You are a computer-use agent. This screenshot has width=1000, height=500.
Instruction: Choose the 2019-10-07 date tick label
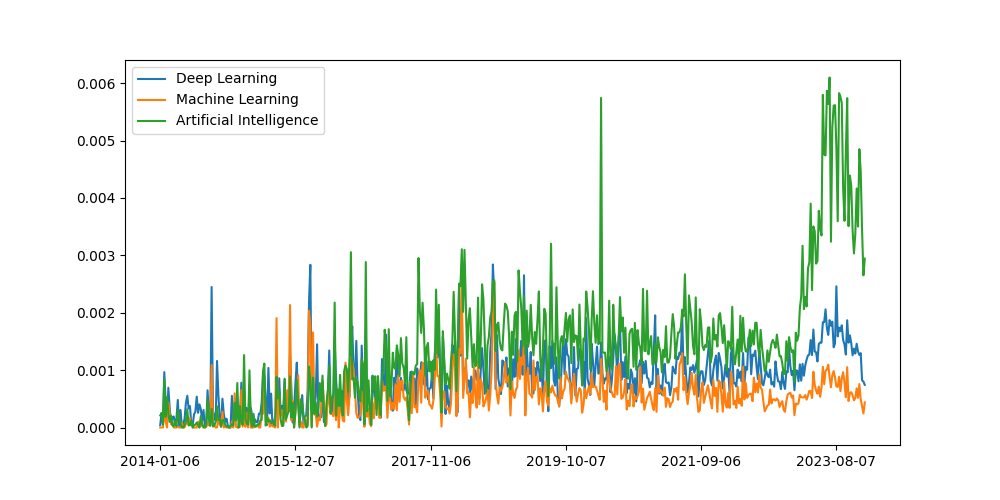click(x=566, y=462)
